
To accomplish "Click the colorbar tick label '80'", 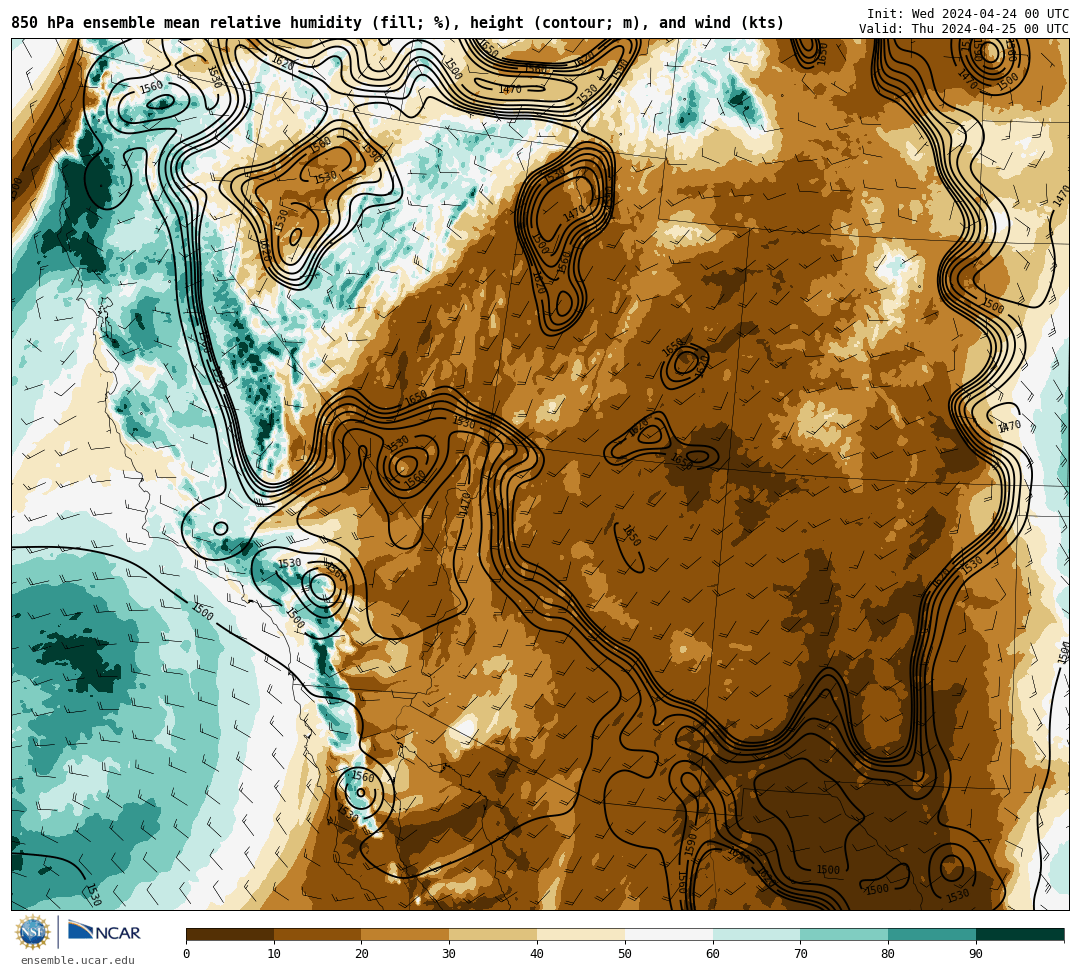I will pos(888,954).
